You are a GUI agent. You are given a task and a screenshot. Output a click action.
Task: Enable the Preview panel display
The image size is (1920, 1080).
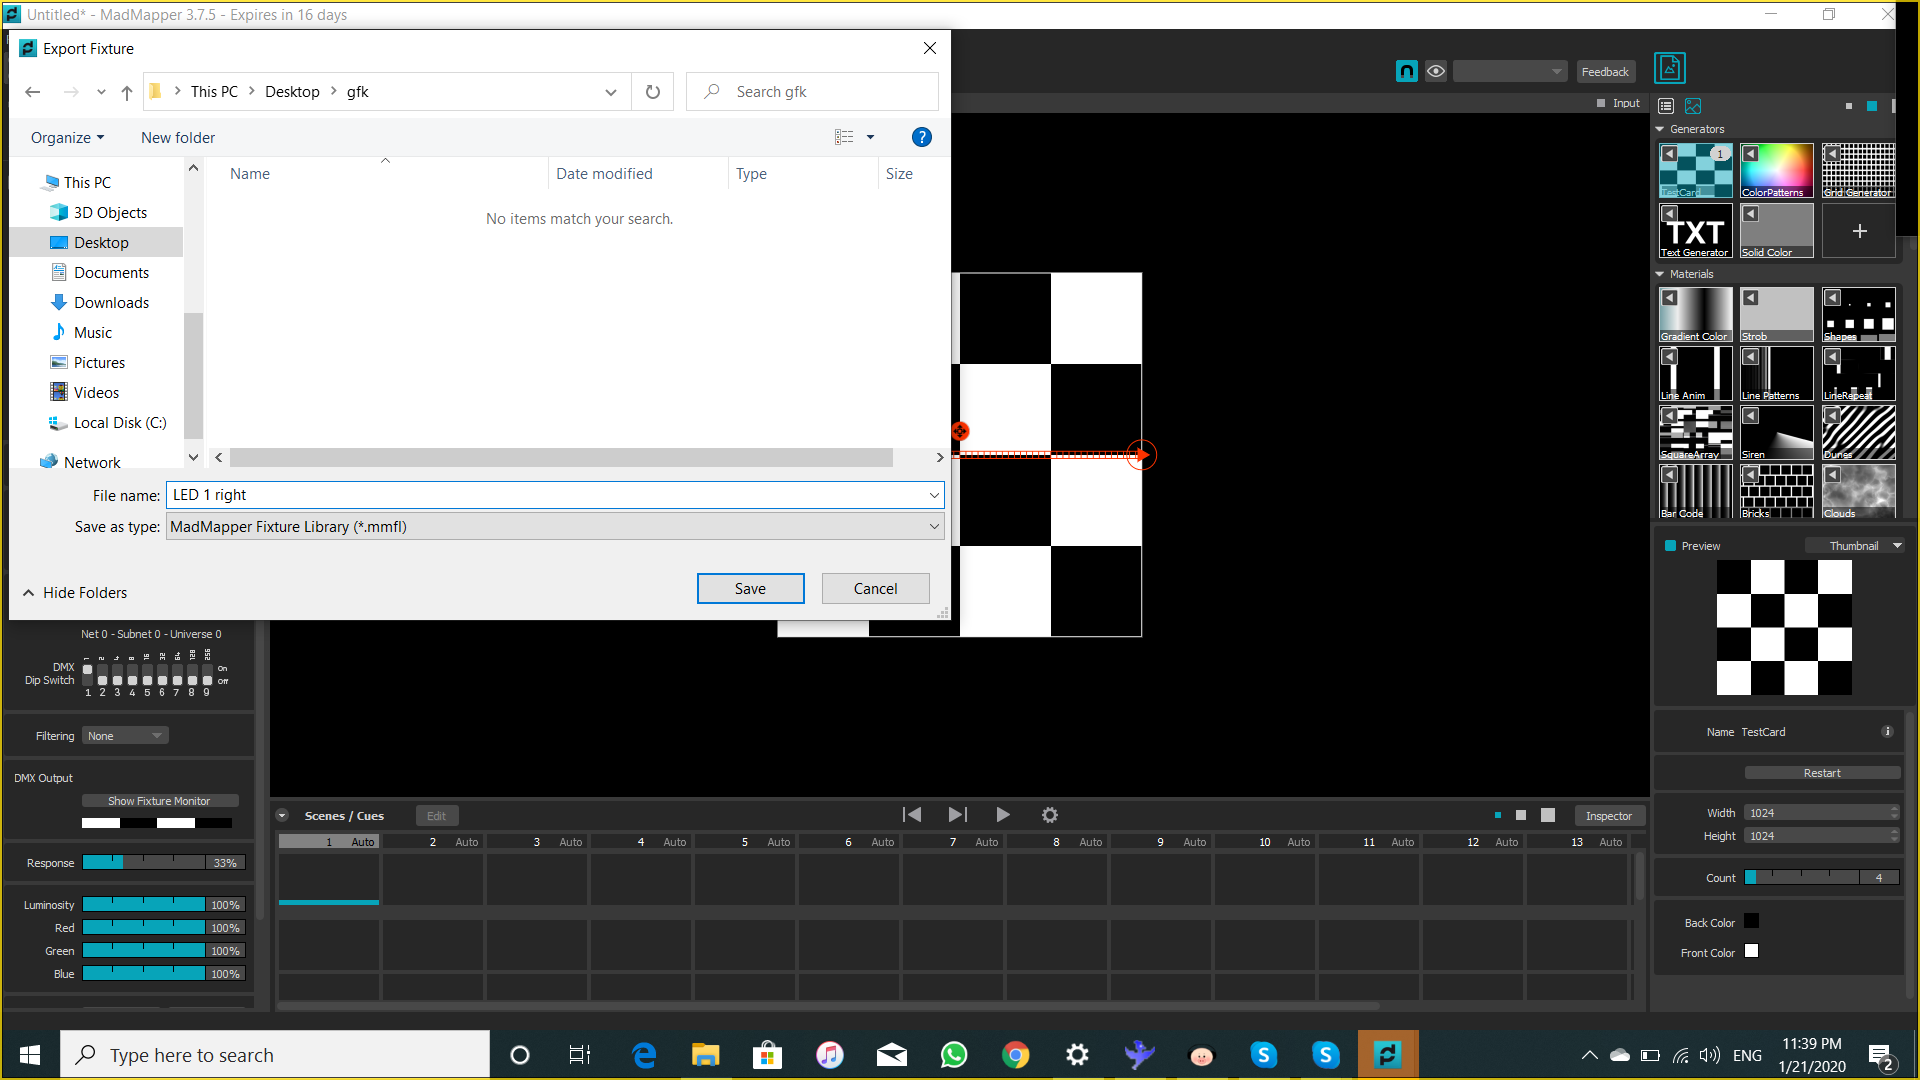tap(1668, 545)
